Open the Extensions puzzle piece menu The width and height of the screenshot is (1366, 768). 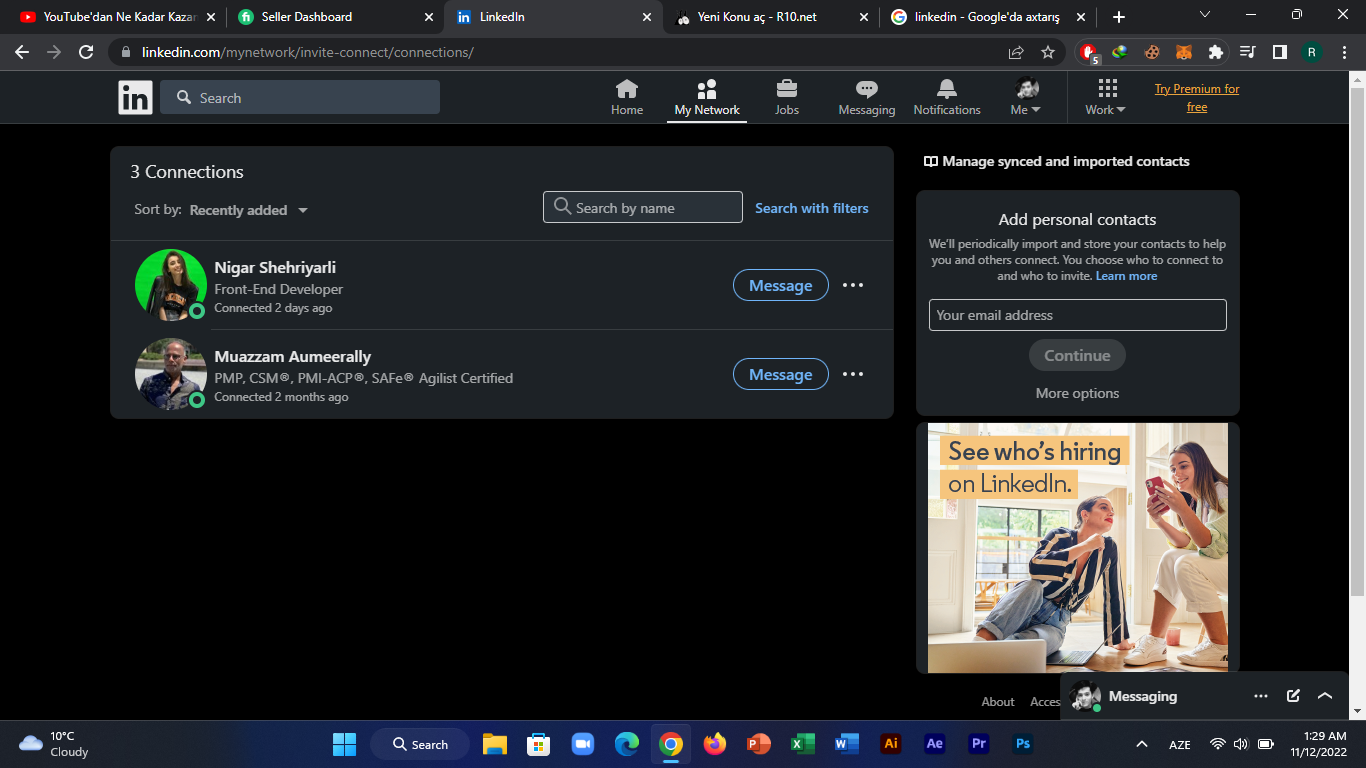tap(1216, 52)
